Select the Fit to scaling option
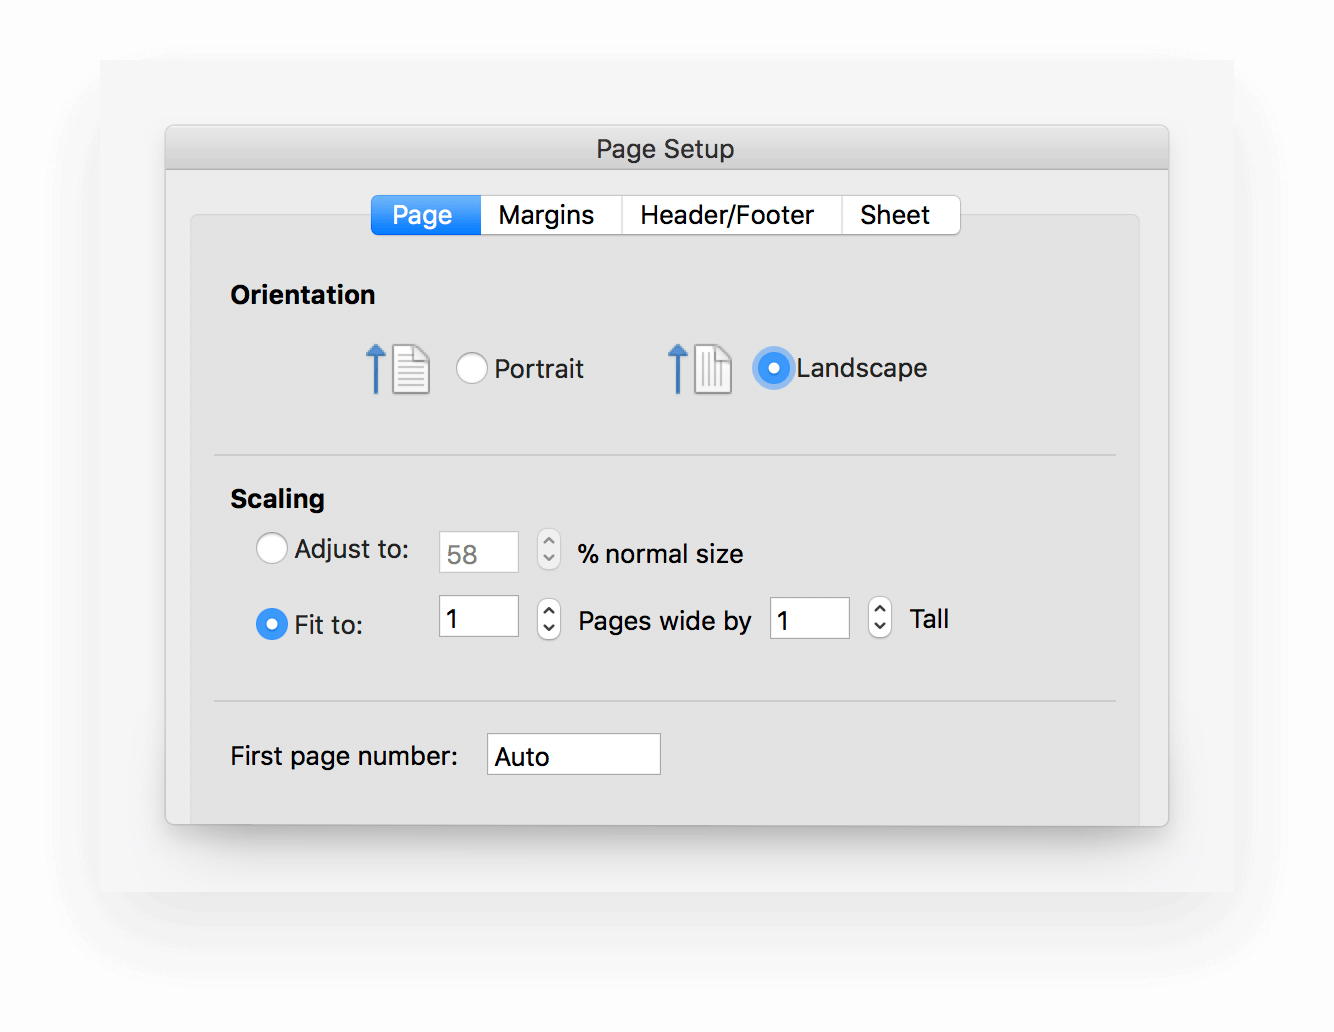The height and width of the screenshot is (1032, 1334). (x=271, y=624)
